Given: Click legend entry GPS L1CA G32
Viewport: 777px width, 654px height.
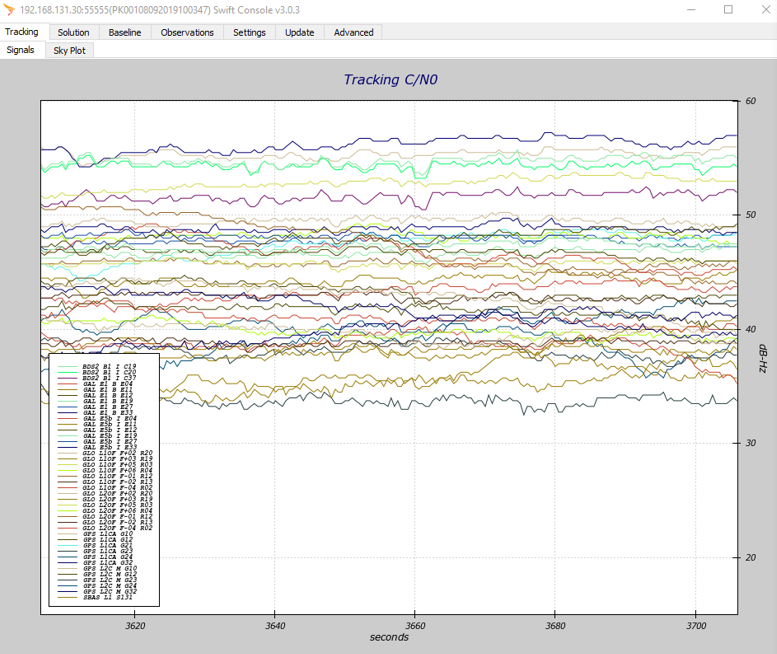Looking at the screenshot, I should coord(95,562).
